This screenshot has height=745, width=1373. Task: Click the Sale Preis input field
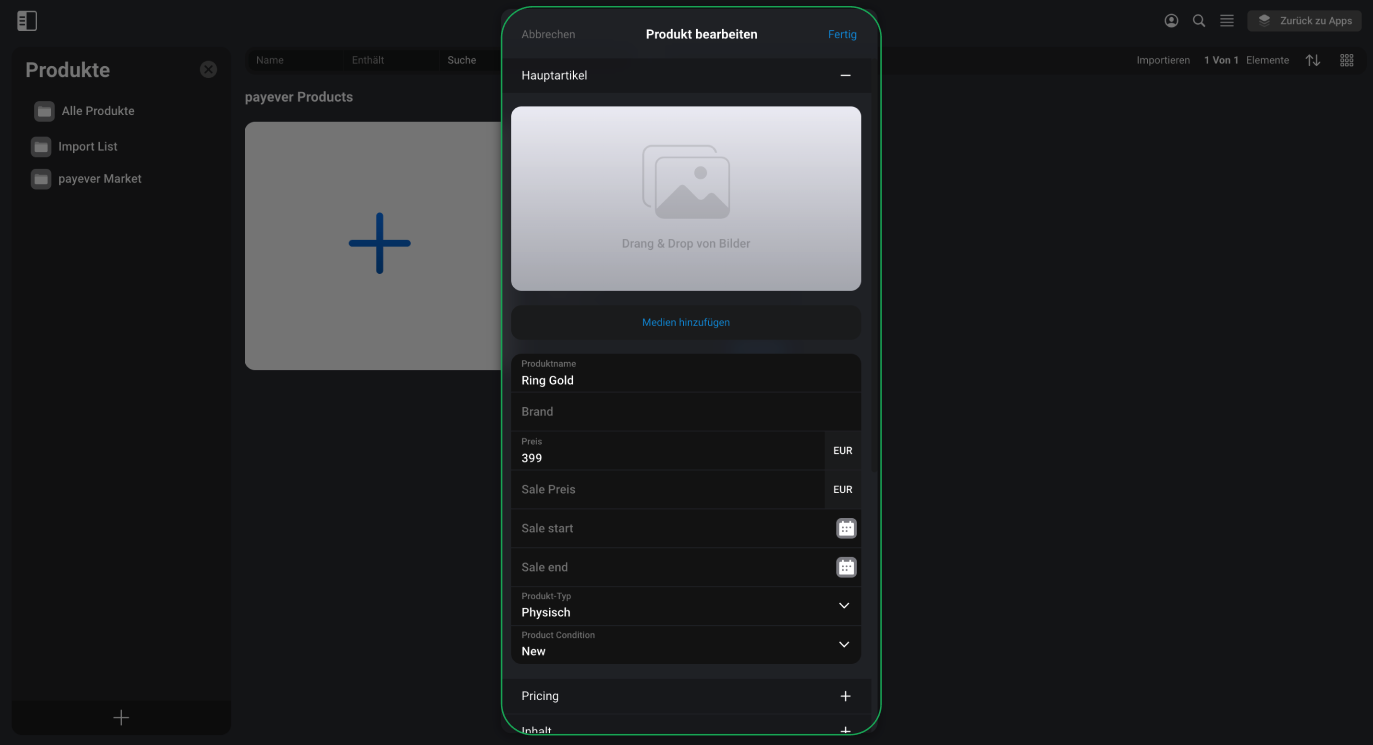point(668,490)
